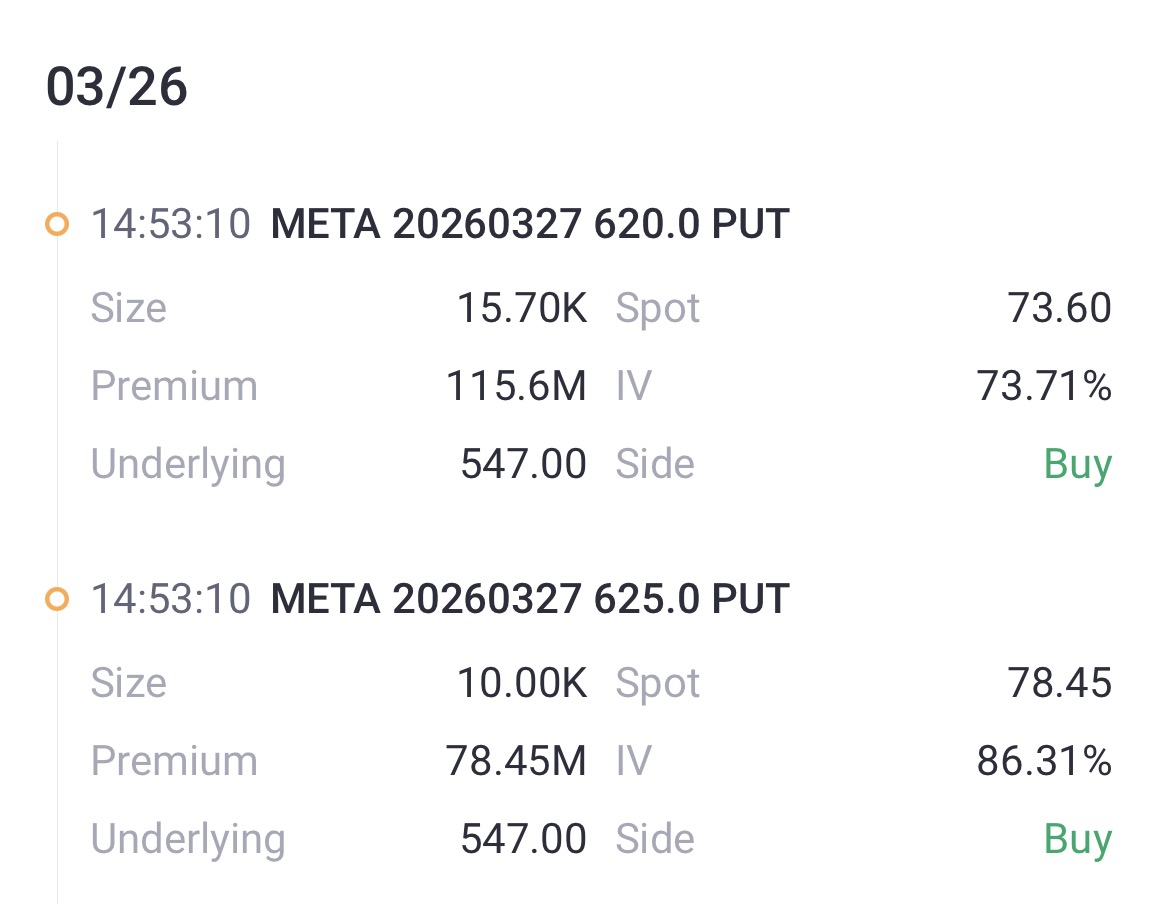Screen dimensions: 1170x904
Task: Click orange marker beside 620.0 PUT entry
Action: click(x=57, y=224)
